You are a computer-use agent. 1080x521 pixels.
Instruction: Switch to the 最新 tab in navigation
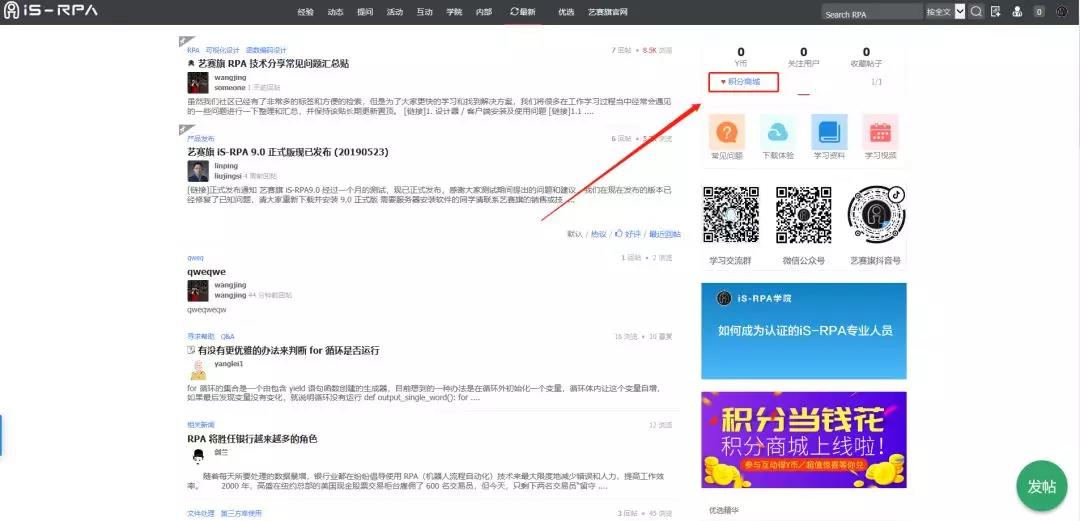523,12
